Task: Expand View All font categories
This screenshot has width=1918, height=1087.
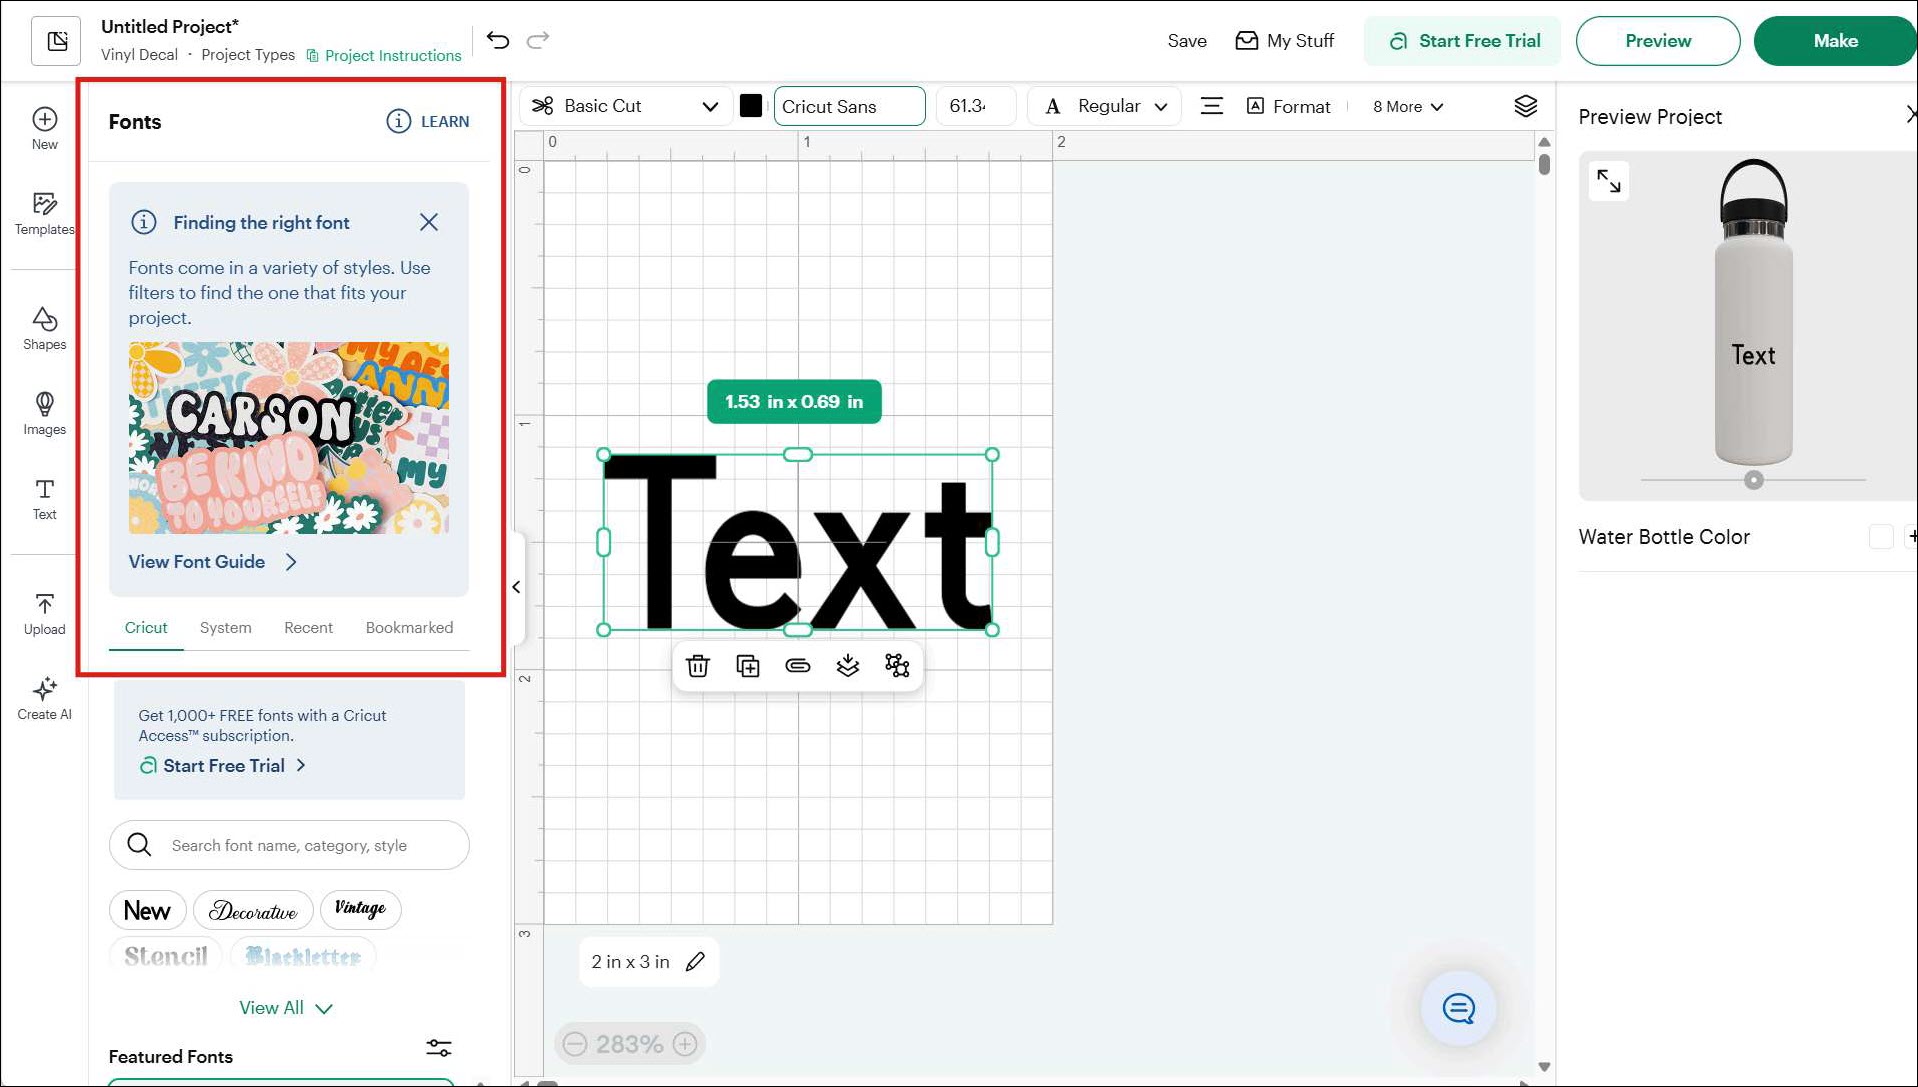Action: [286, 1008]
